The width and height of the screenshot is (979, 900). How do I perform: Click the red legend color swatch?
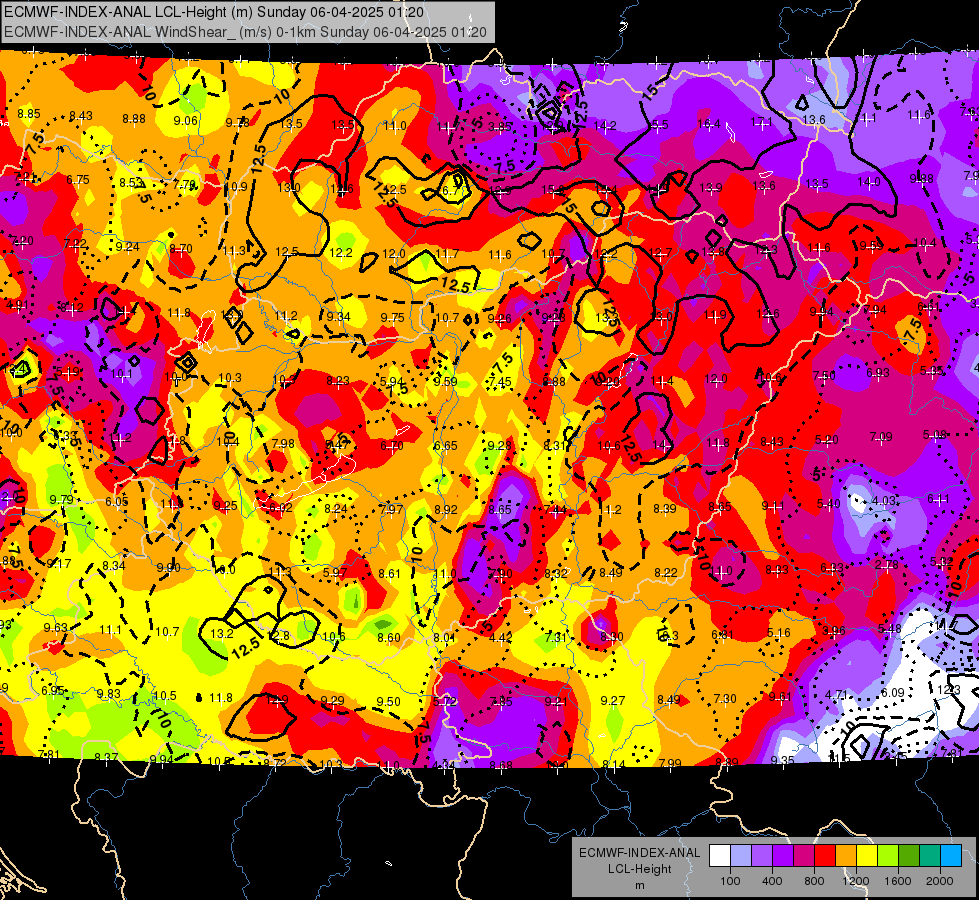825,856
